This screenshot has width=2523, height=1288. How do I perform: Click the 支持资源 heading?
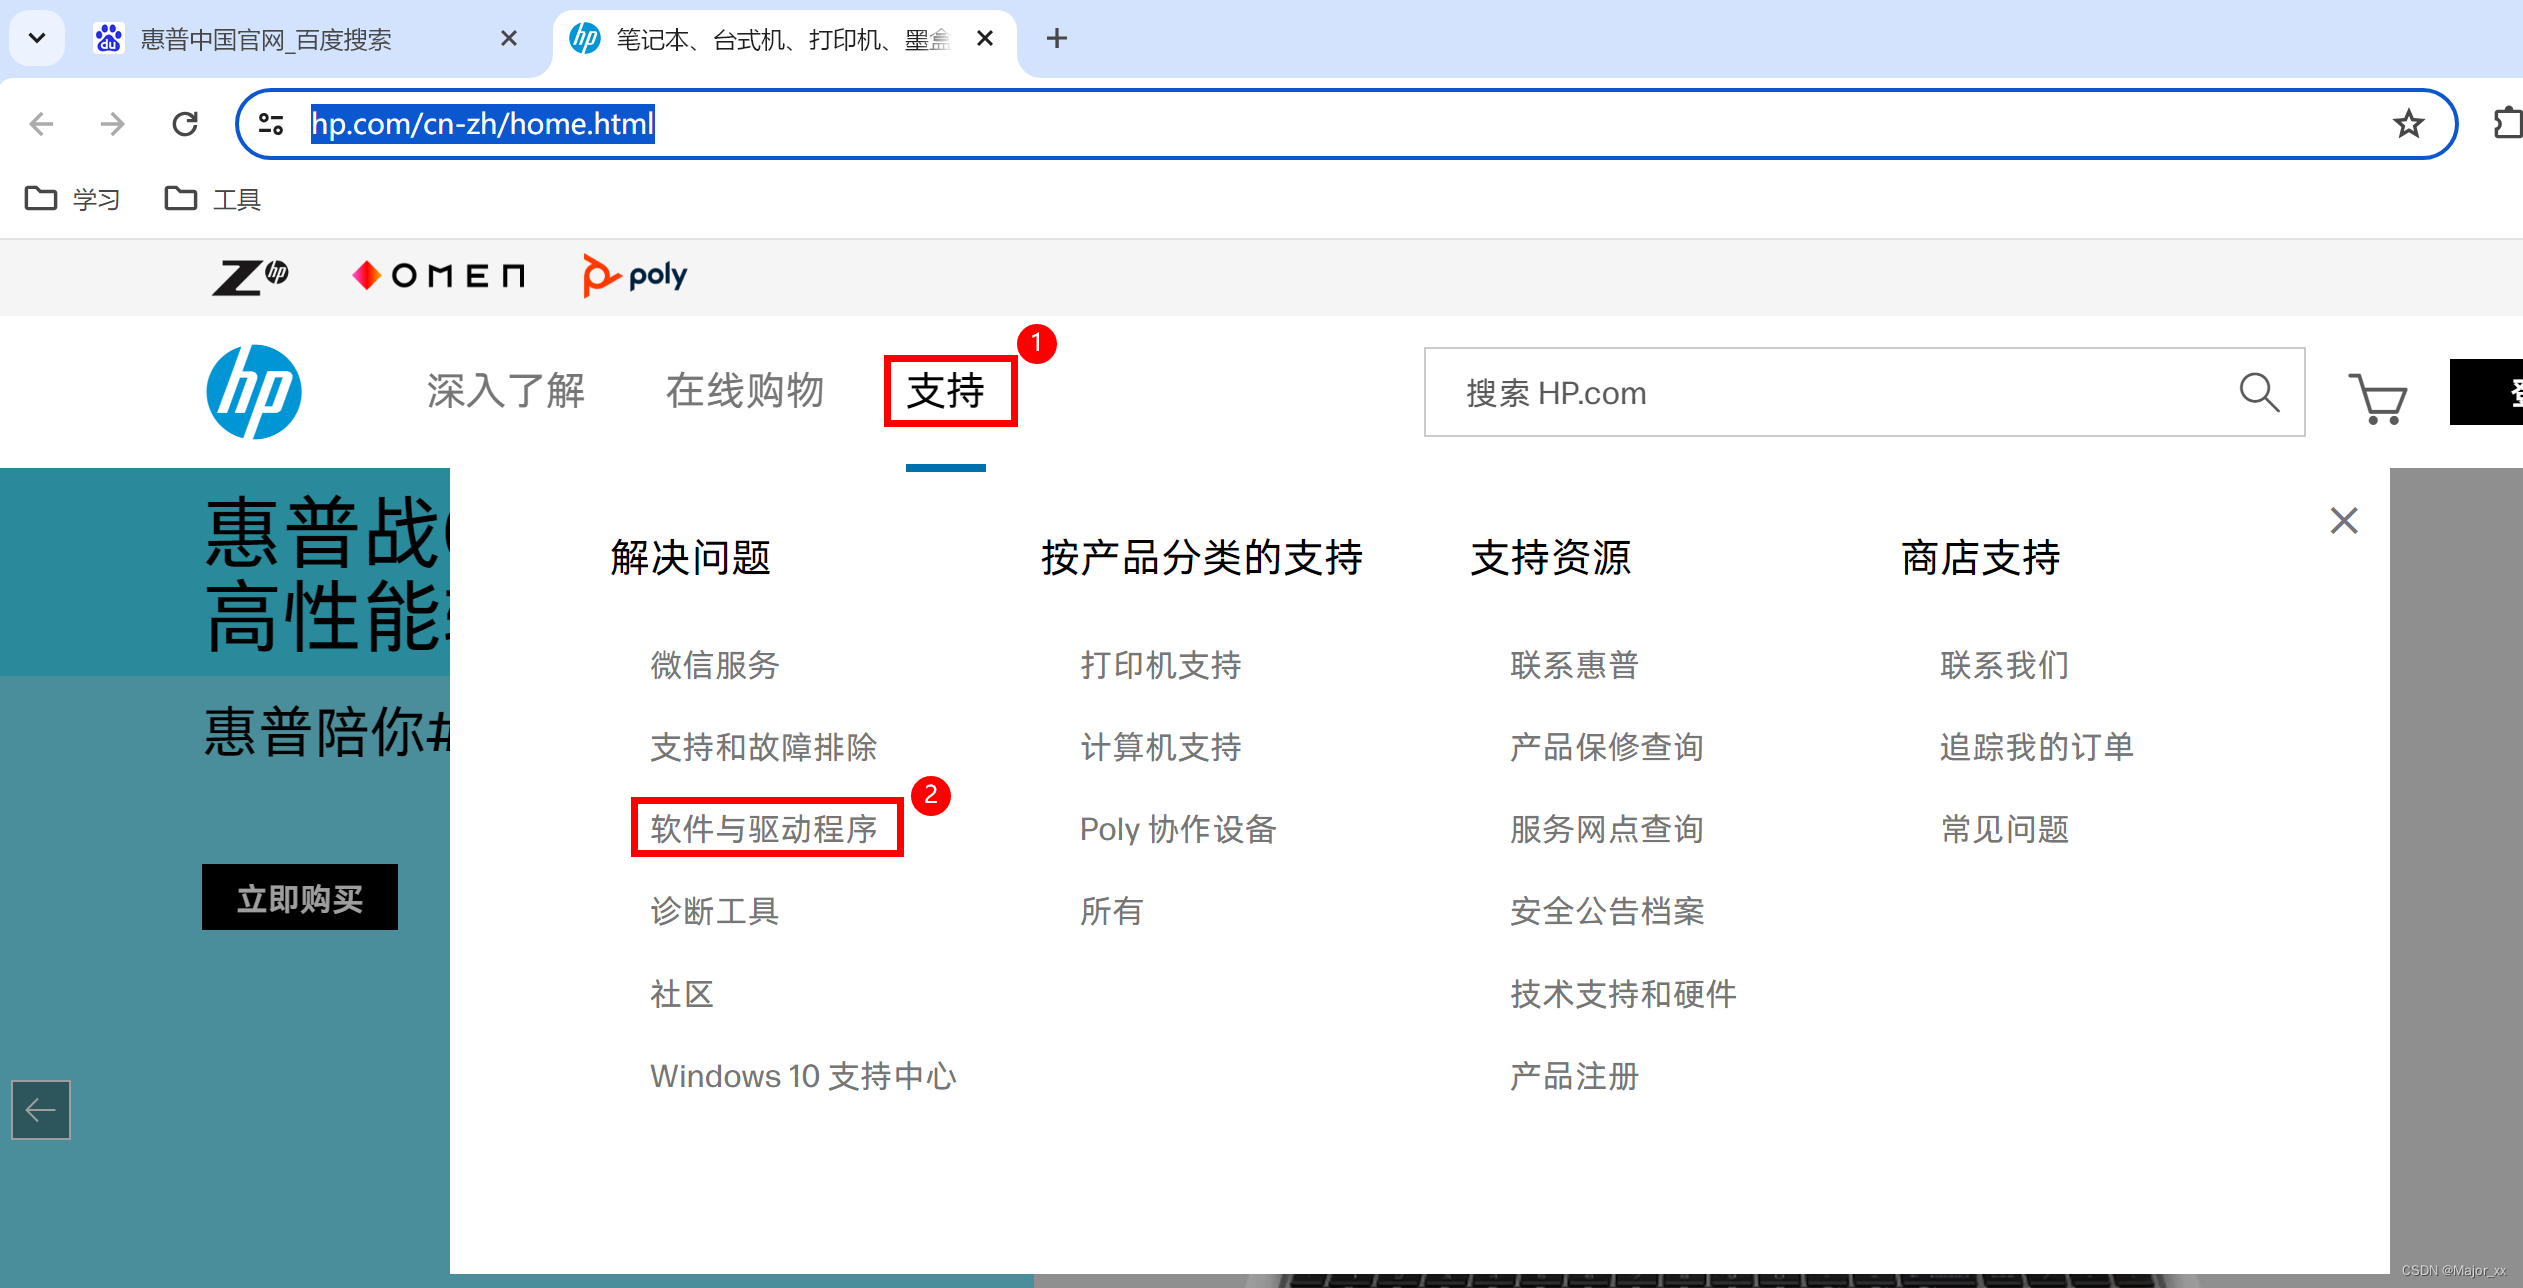point(1551,558)
